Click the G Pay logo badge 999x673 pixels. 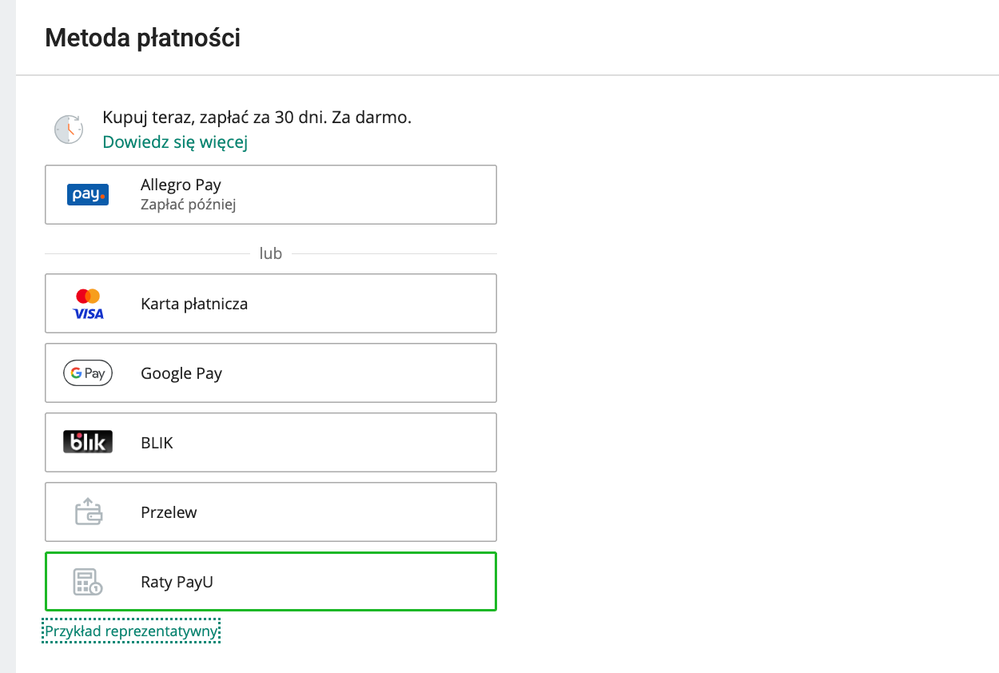coord(88,373)
